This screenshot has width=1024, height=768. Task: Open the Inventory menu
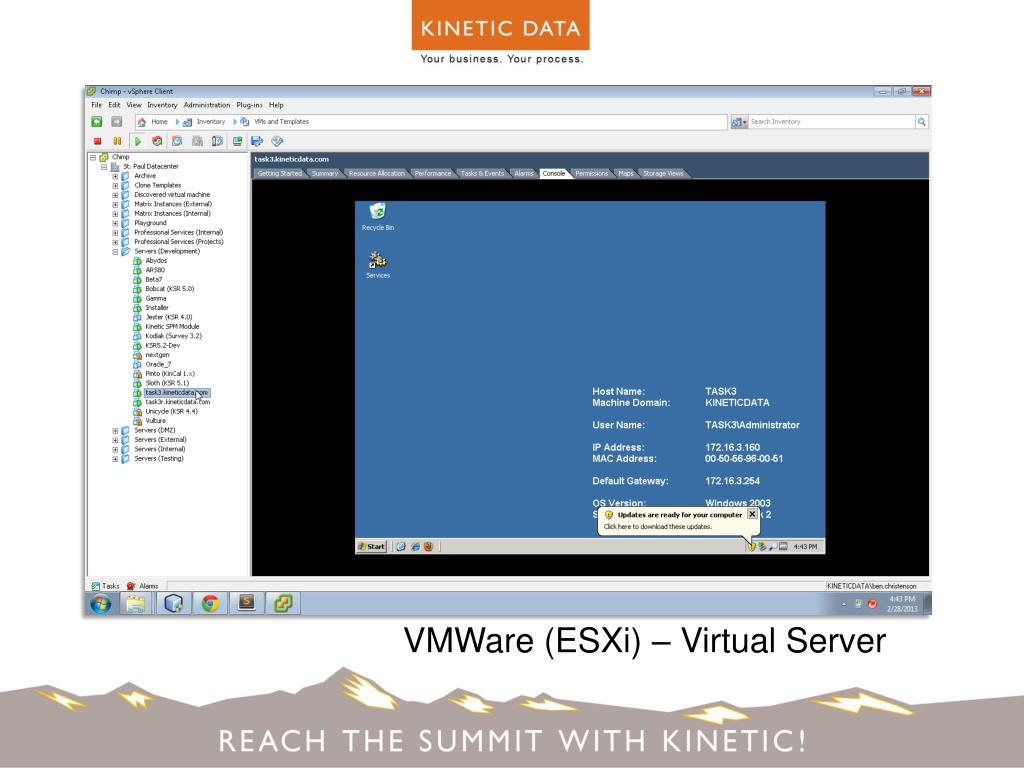[x=162, y=105]
